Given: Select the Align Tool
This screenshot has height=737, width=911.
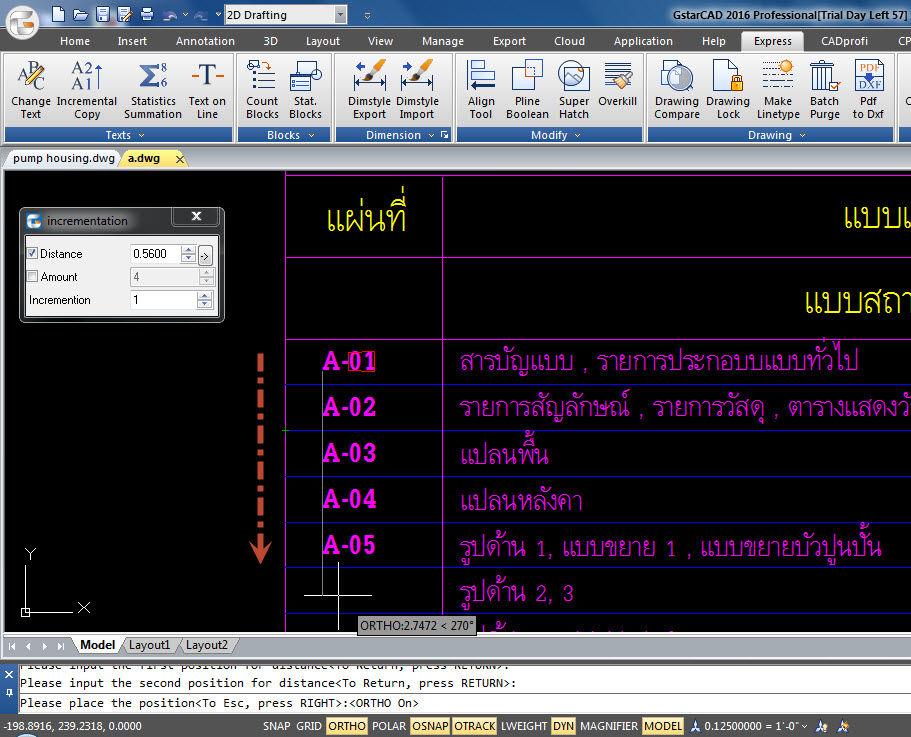Looking at the screenshot, I should point(481,90).
